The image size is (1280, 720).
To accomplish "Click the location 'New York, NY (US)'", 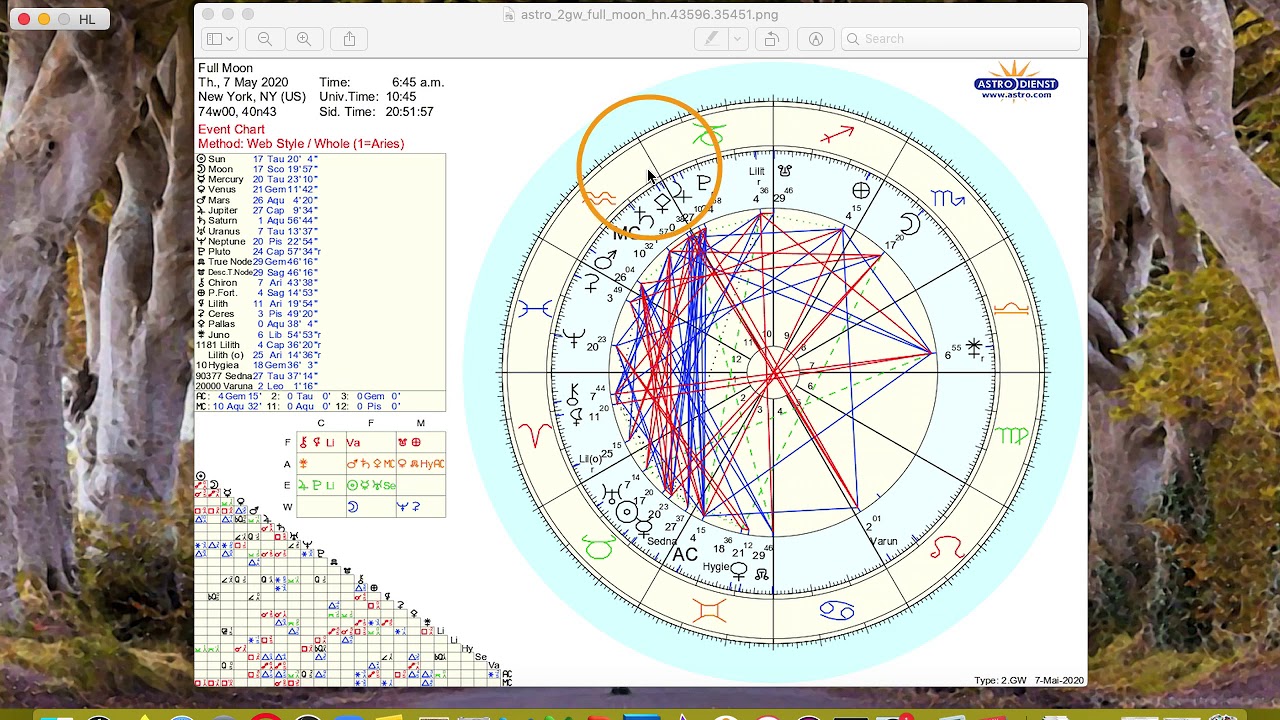I will (x=252, y=97).
